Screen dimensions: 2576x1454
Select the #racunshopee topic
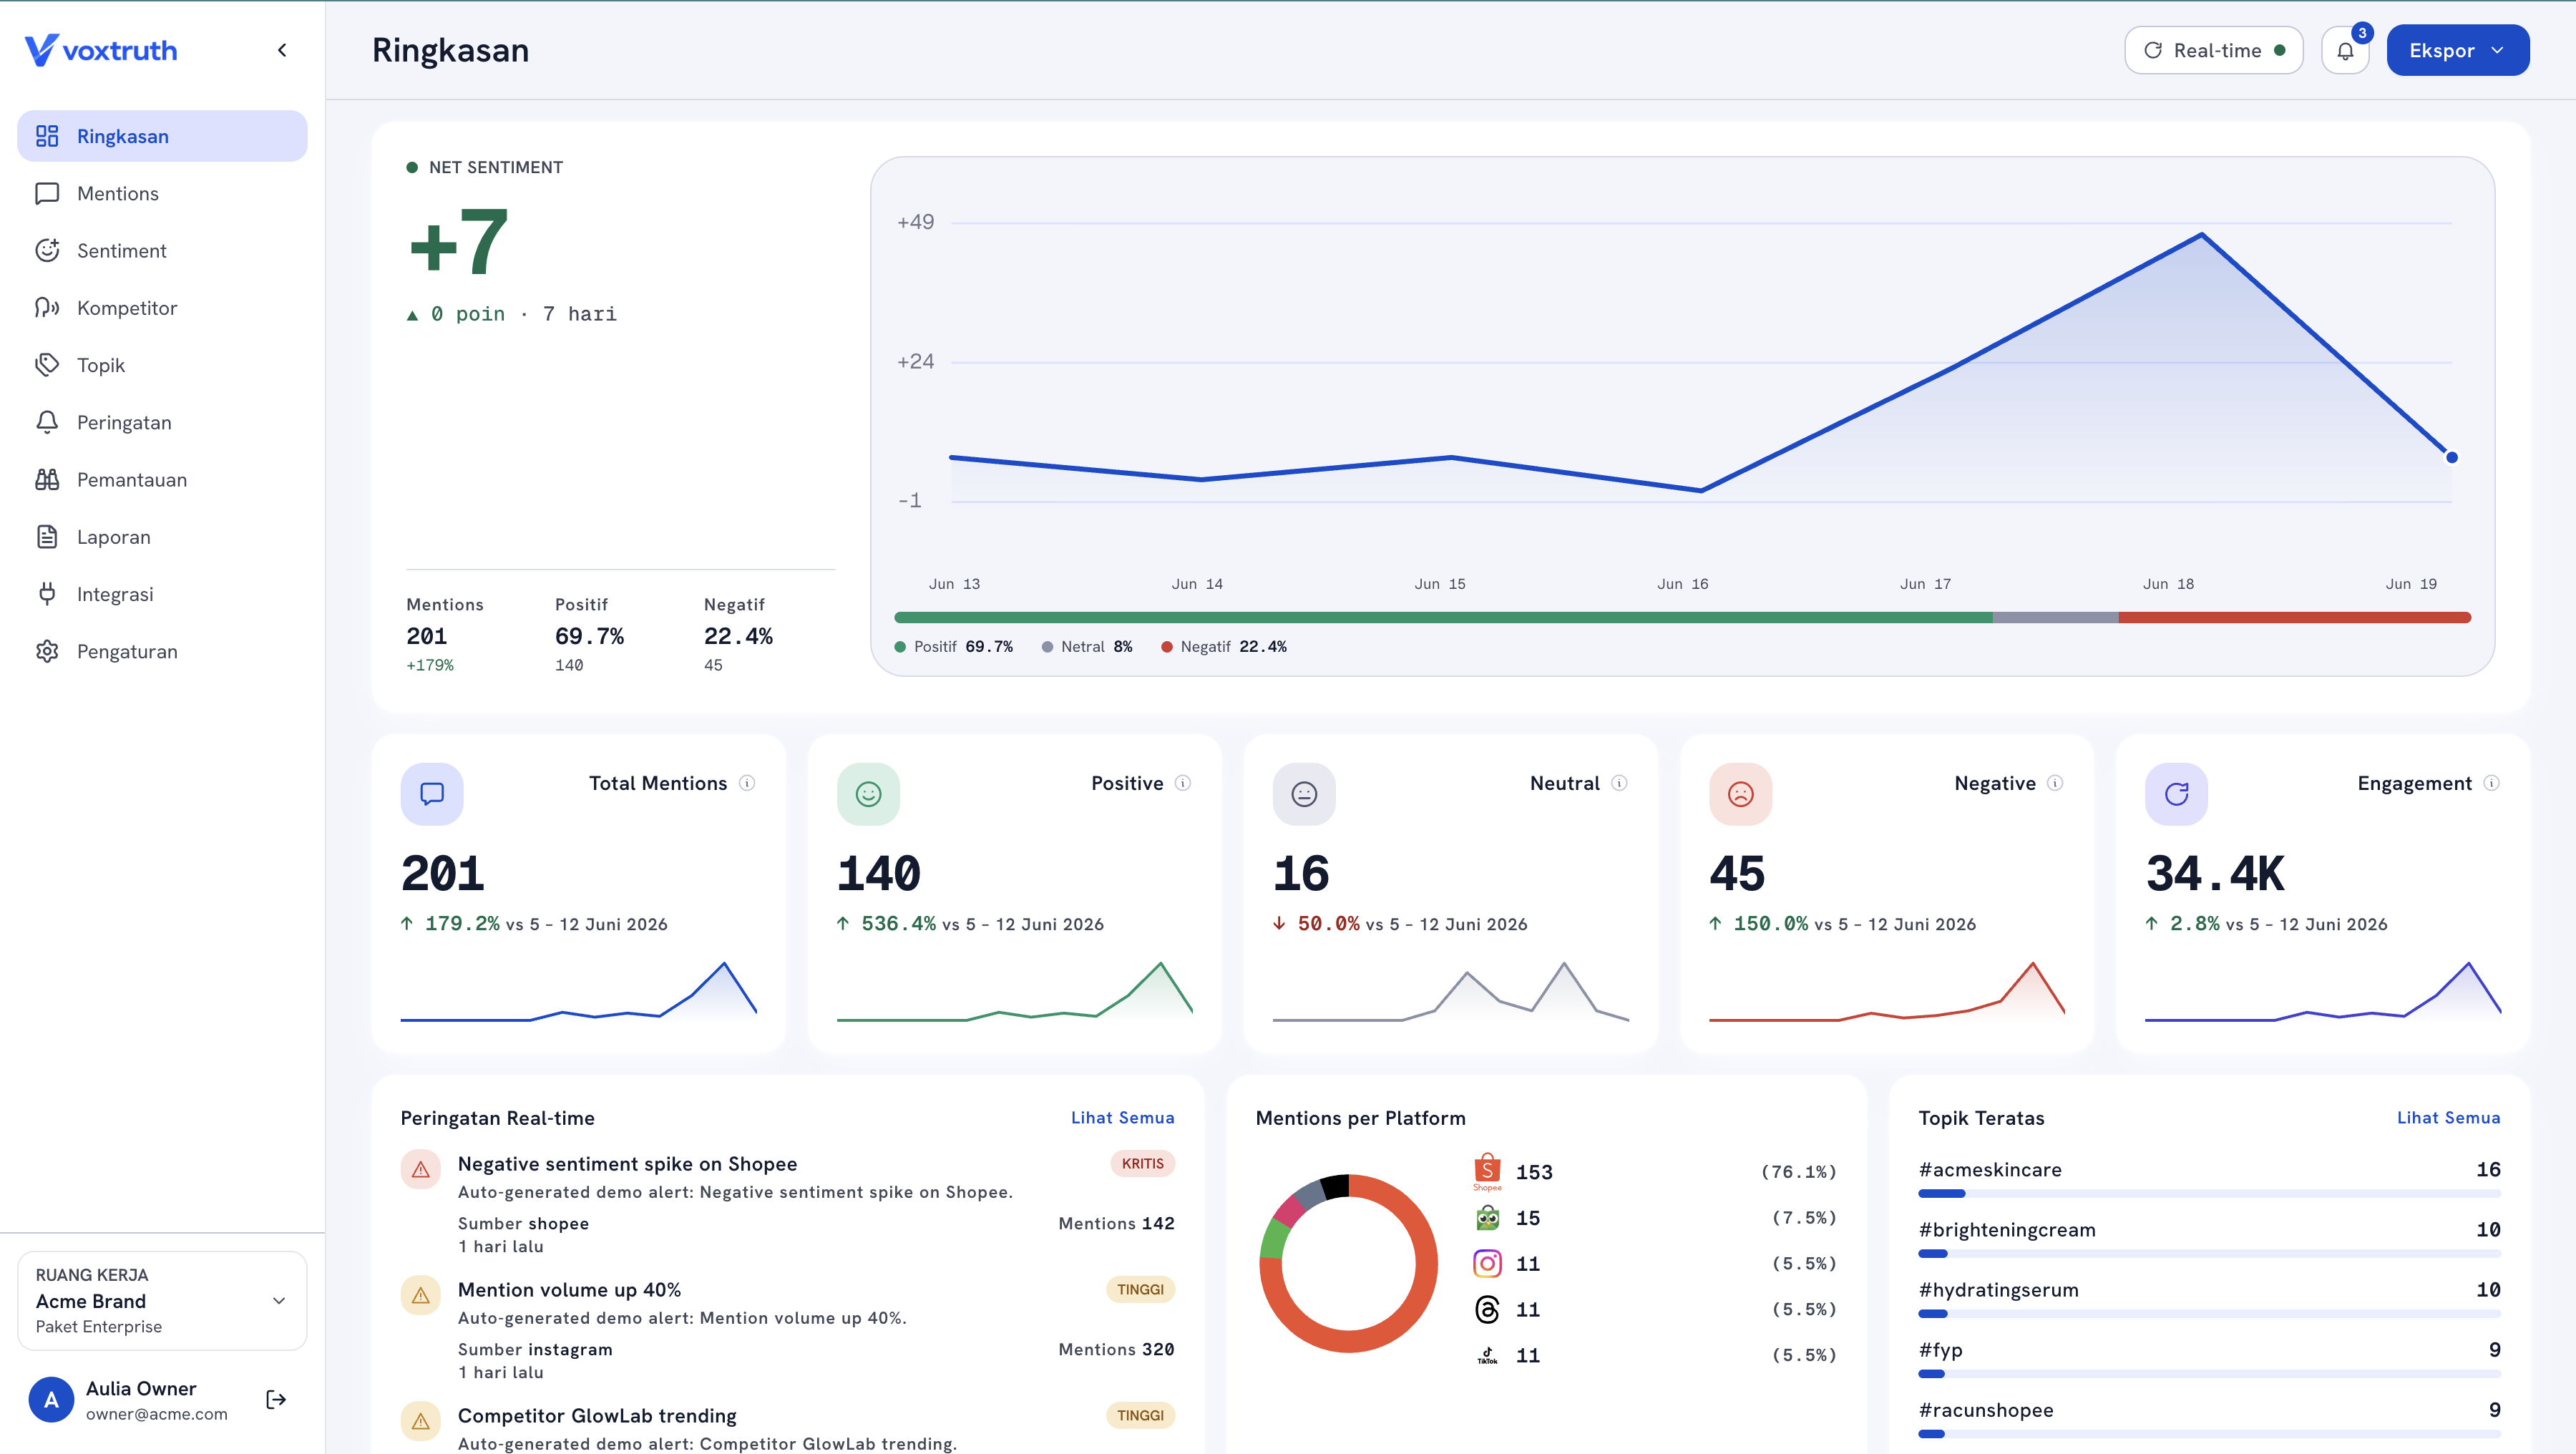coord(2209,1418)
